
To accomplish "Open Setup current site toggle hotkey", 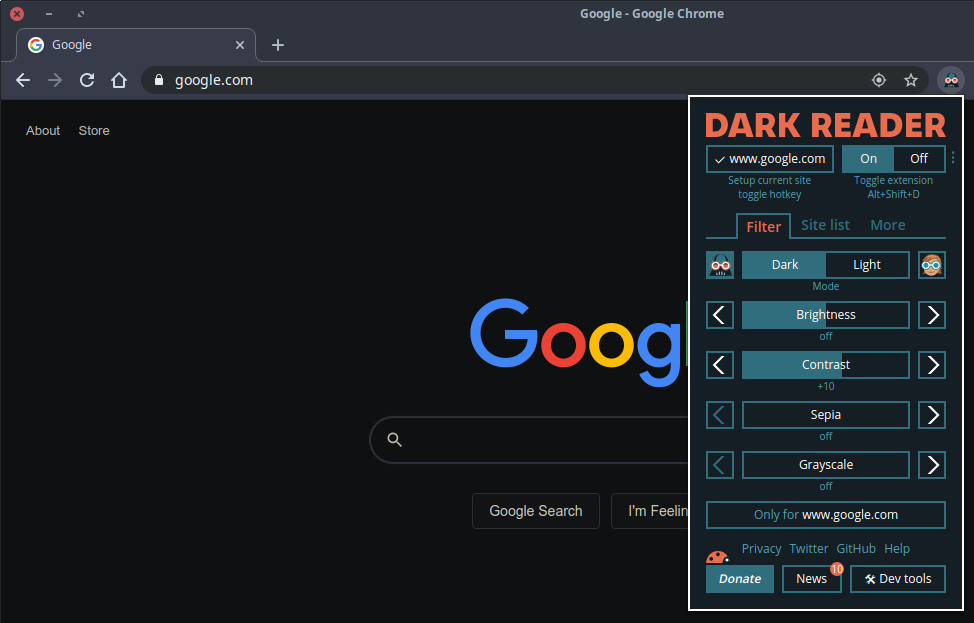I will (770, 188).
